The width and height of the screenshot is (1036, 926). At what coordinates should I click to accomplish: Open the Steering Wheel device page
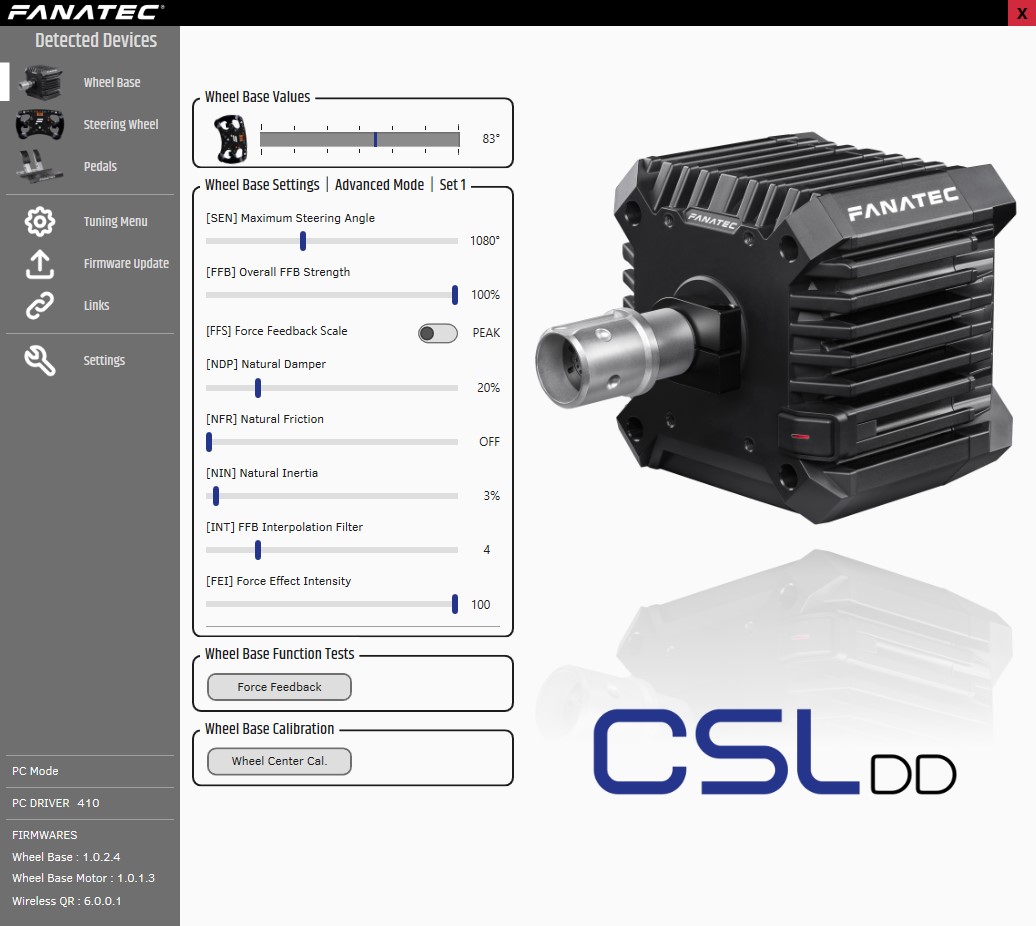click(x=120, y=124)
